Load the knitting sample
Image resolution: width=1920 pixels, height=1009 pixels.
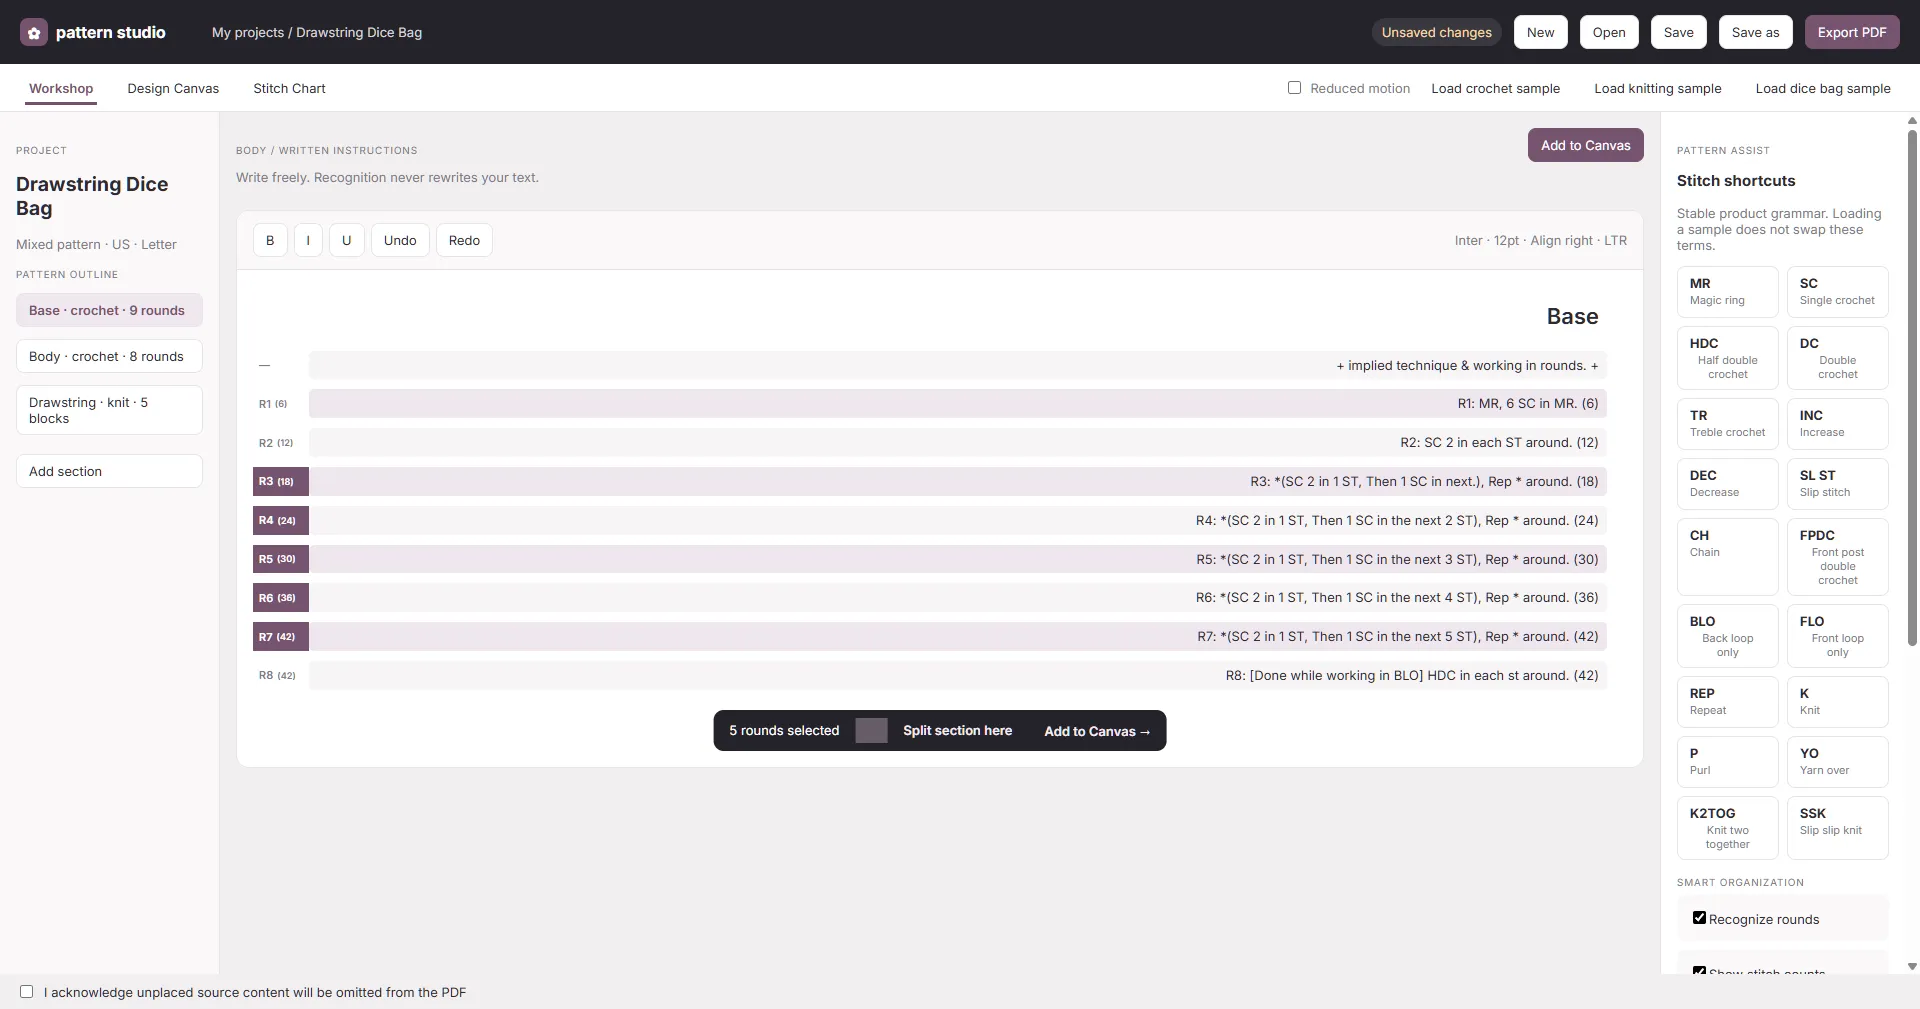[1657, 88]
